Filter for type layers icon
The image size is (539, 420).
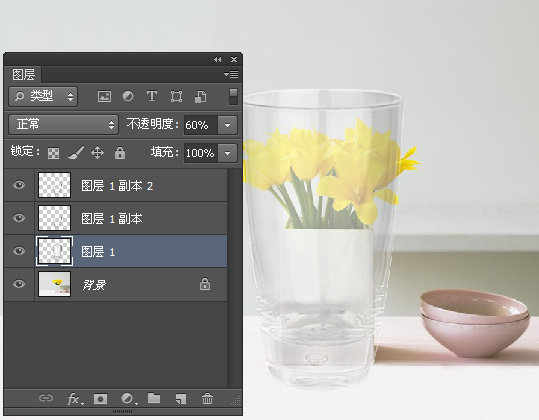pos(152,96)
